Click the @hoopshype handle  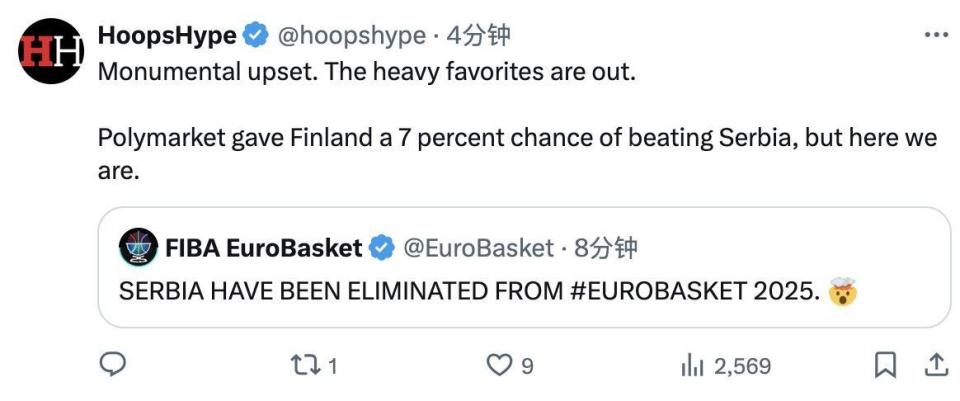click(x=350, y=36)
